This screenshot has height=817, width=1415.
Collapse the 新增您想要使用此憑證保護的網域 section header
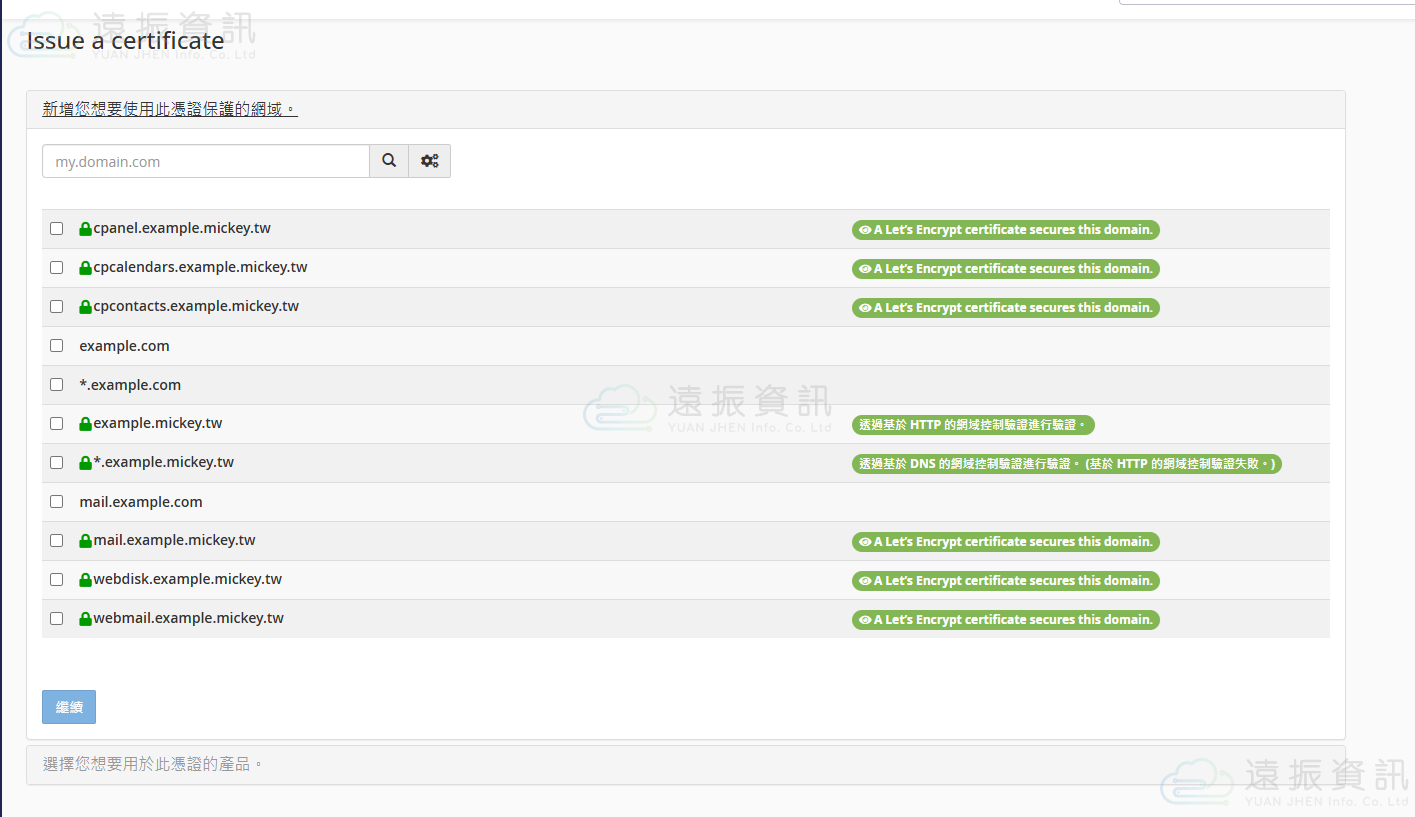(x=170, y=110)
